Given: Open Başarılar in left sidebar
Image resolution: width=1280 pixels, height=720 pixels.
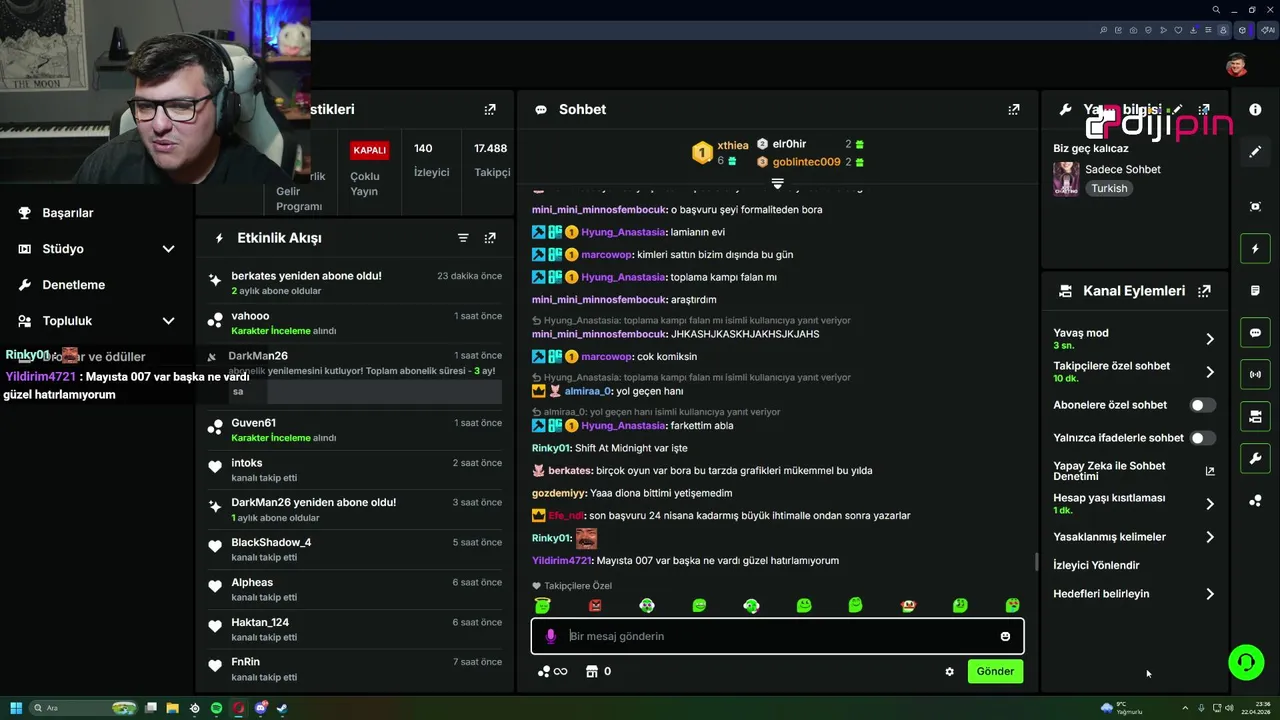Looking at the screenshot, I should click(x=68, y=213).
